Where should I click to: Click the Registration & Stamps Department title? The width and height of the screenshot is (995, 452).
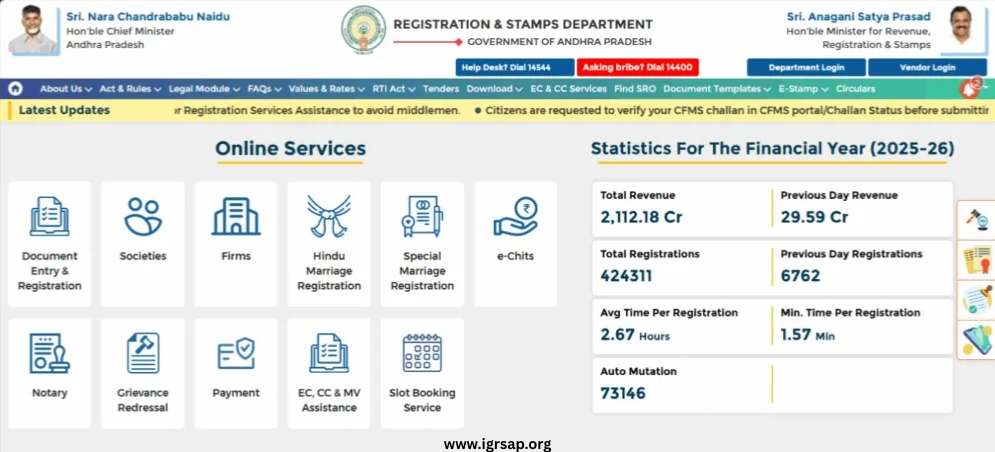(523, 25)
